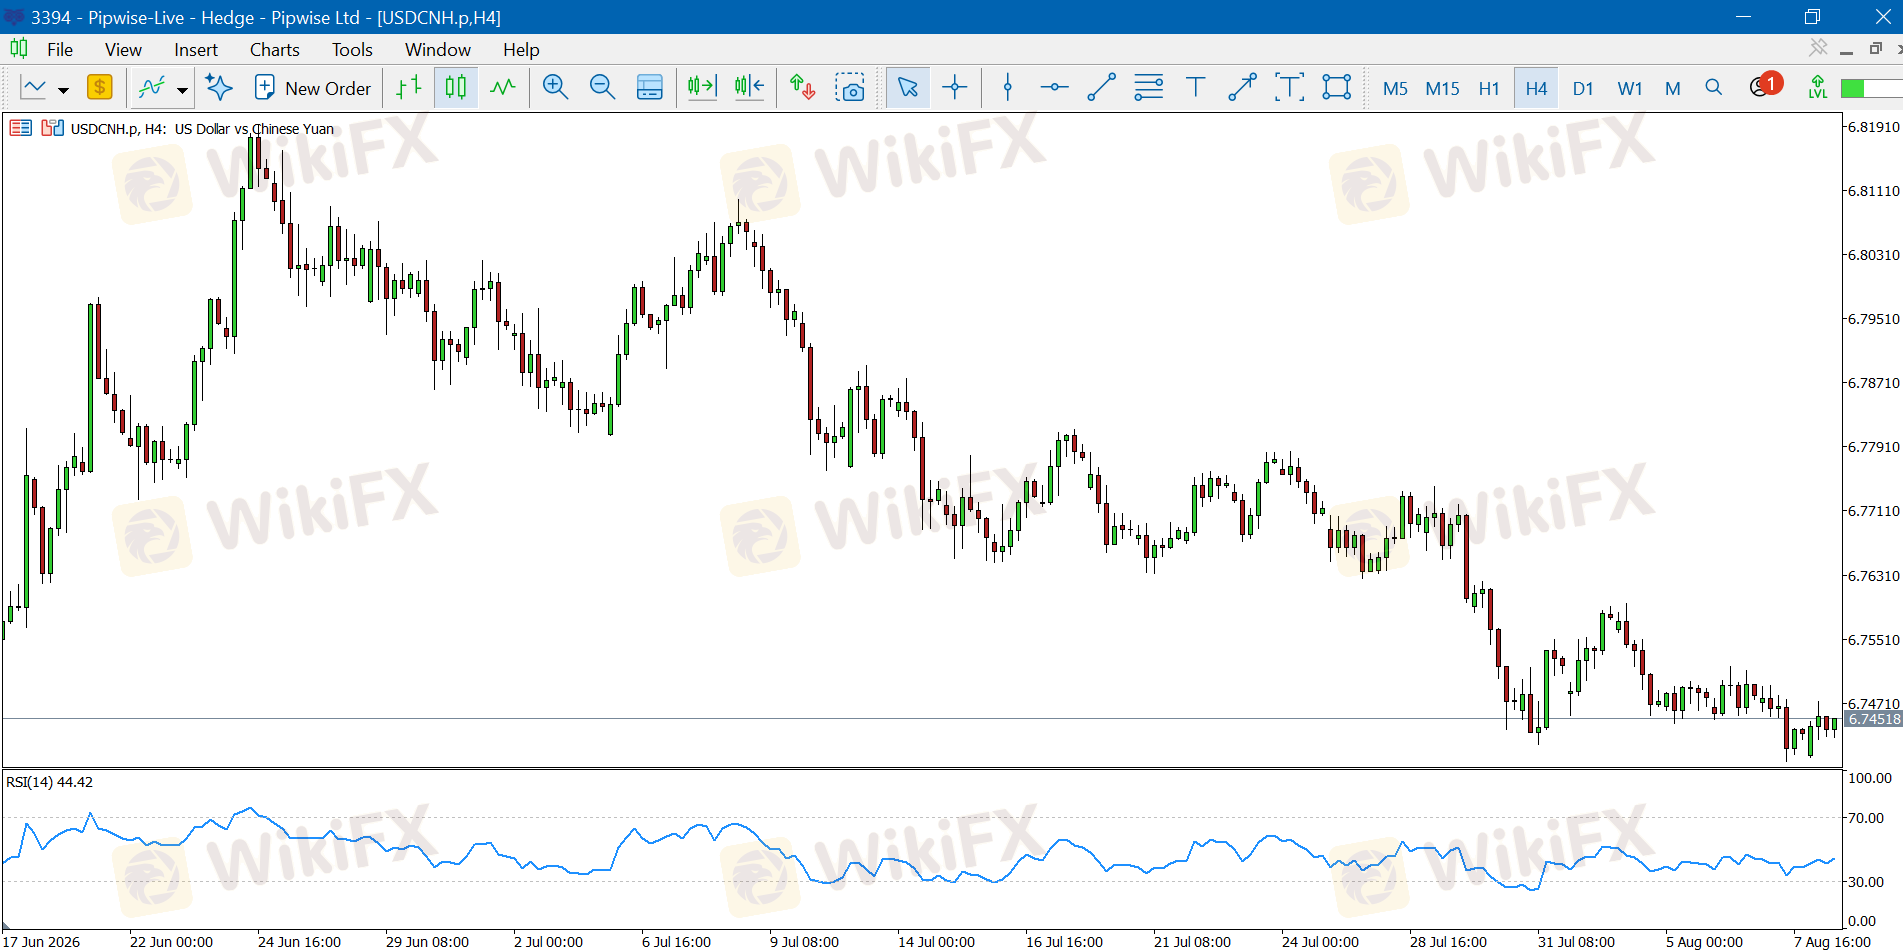Click the green LVL icon
Viewport: 1903px width, 952px height.
pyautogui.click(x=1818, y=88)
